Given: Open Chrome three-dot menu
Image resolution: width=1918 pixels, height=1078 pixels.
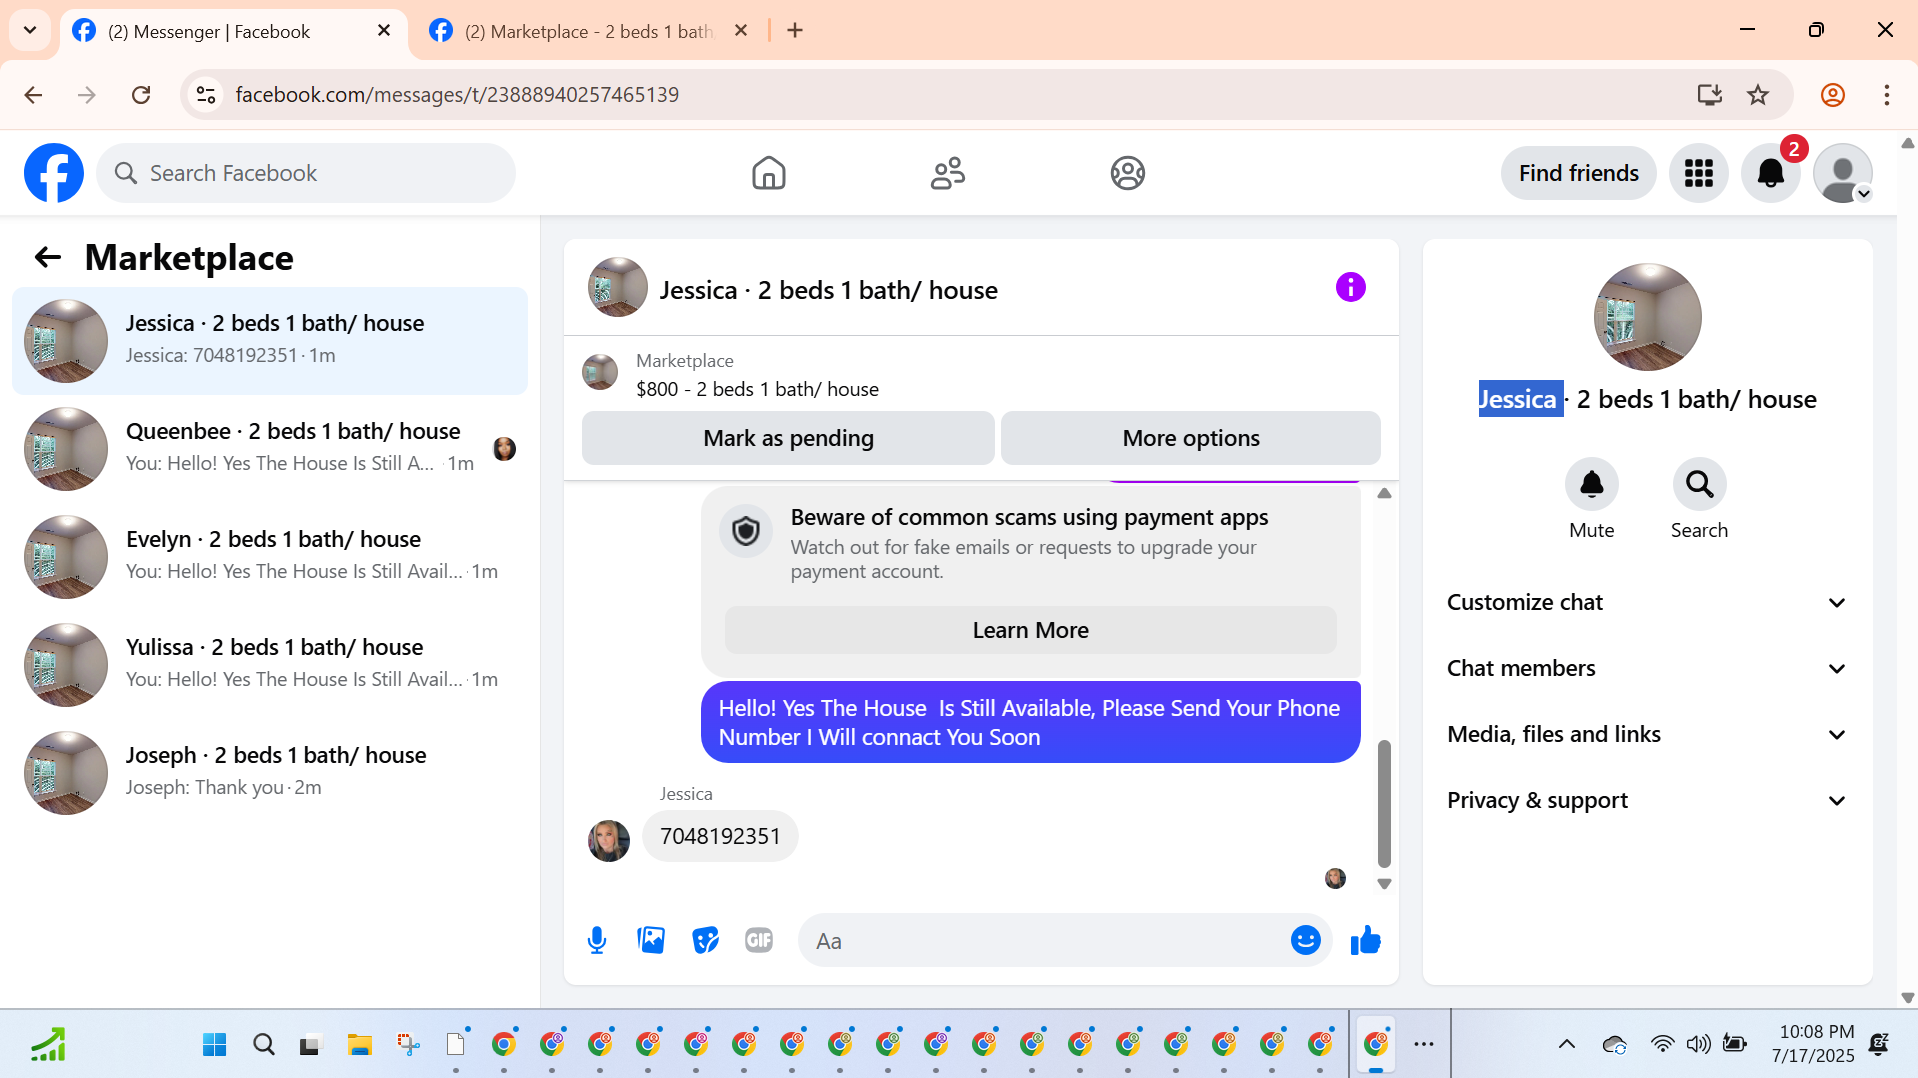Looking at the screenshot, I should (x=1887, y=95).
